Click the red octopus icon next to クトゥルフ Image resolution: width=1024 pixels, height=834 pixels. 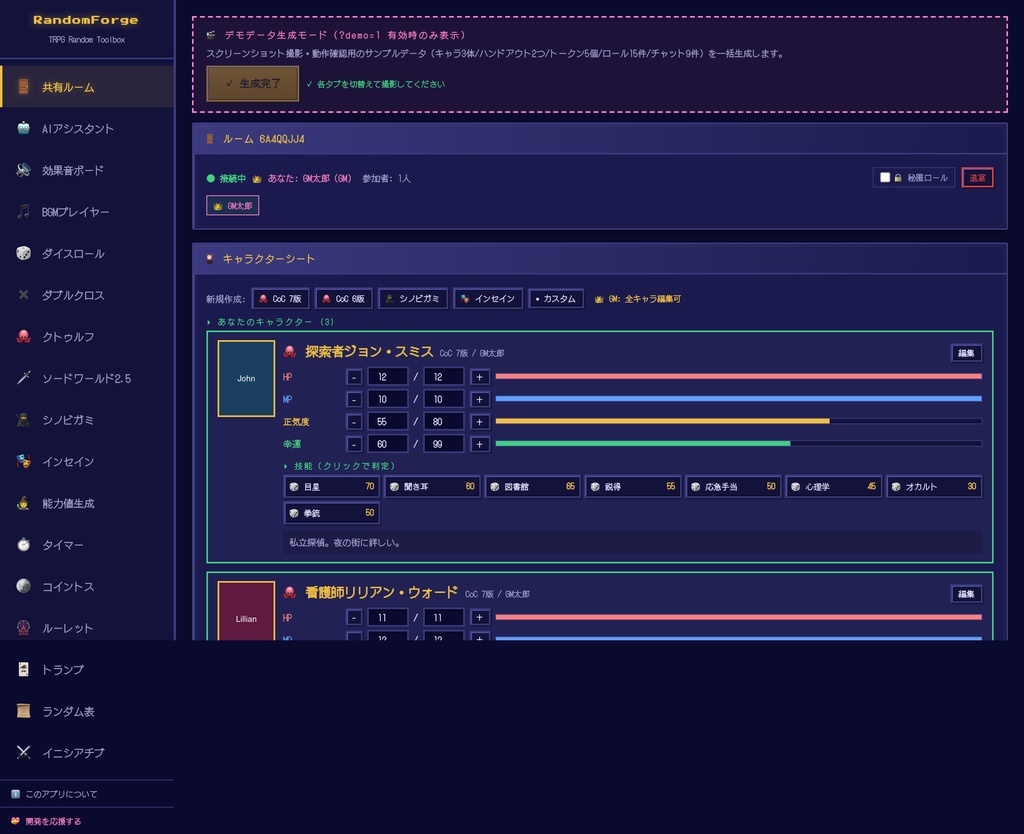[24, 337]
